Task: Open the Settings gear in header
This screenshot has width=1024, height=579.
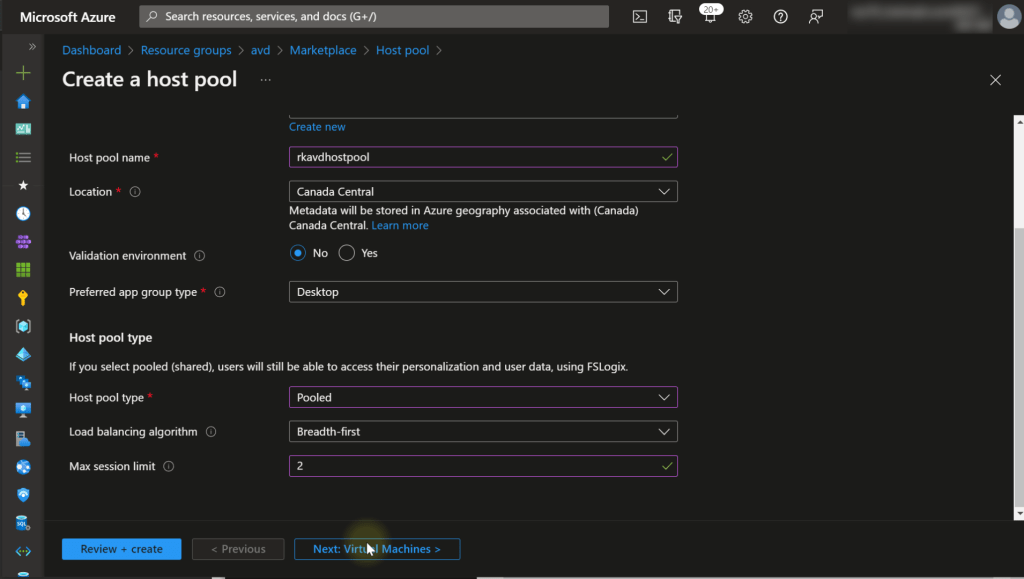Action: [745, 17]
